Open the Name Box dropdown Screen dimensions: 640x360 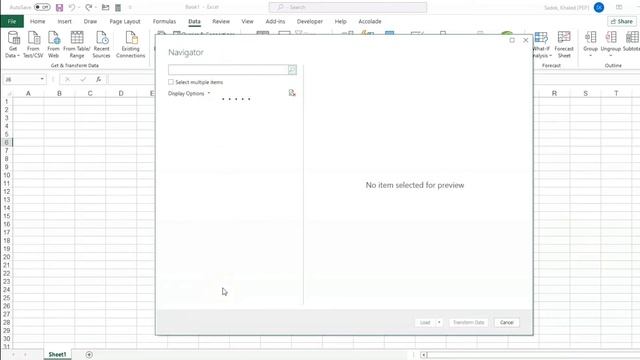pos(42,79)
